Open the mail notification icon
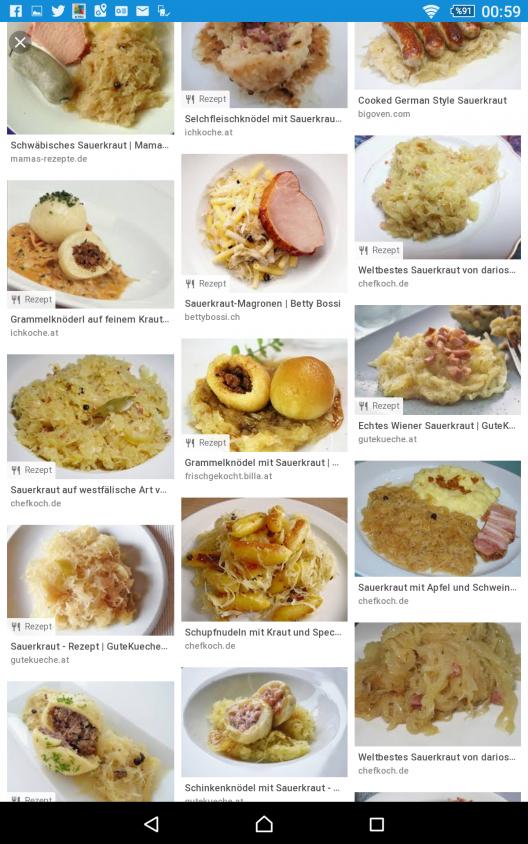This screenshot has width=528, height=844. pos(142,10)
